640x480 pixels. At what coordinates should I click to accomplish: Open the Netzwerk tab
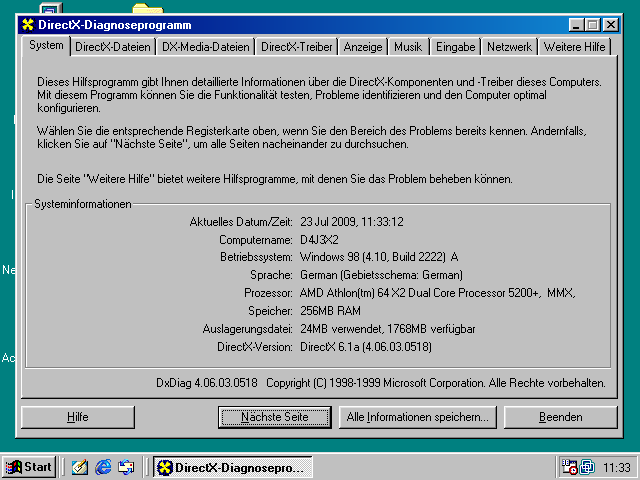[509, 47]
